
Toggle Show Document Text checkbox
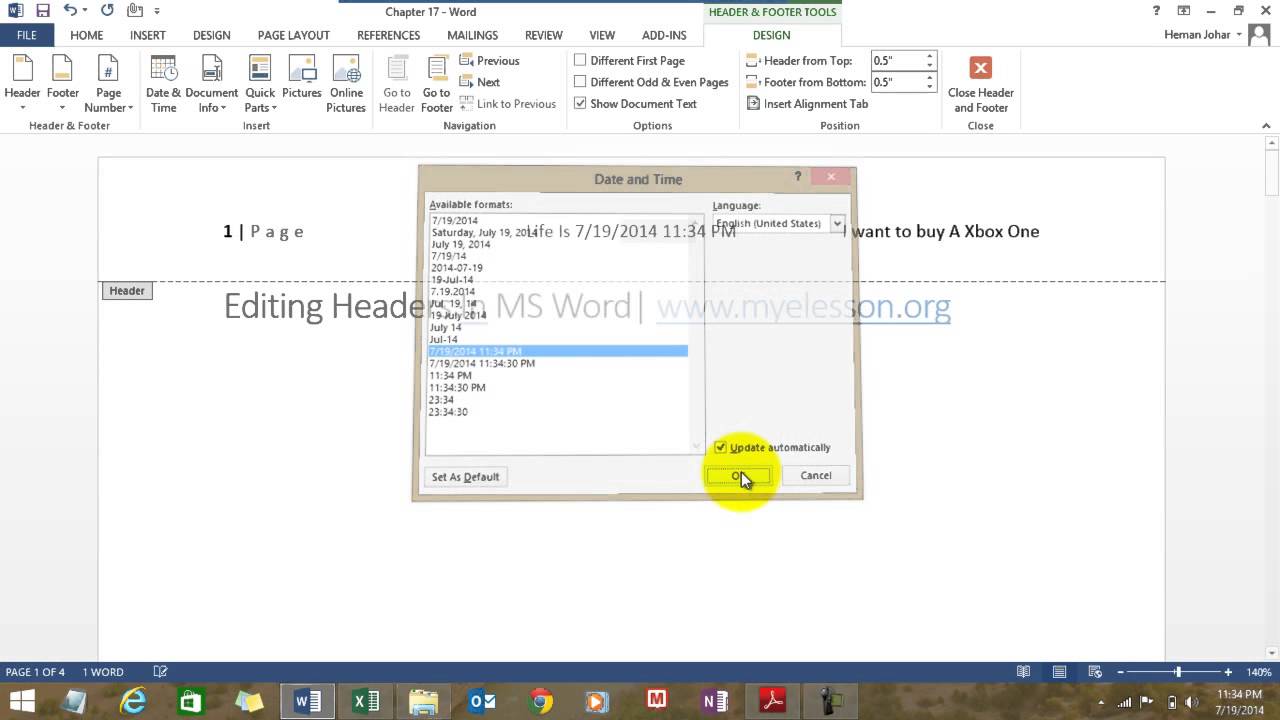click(580, 103)
